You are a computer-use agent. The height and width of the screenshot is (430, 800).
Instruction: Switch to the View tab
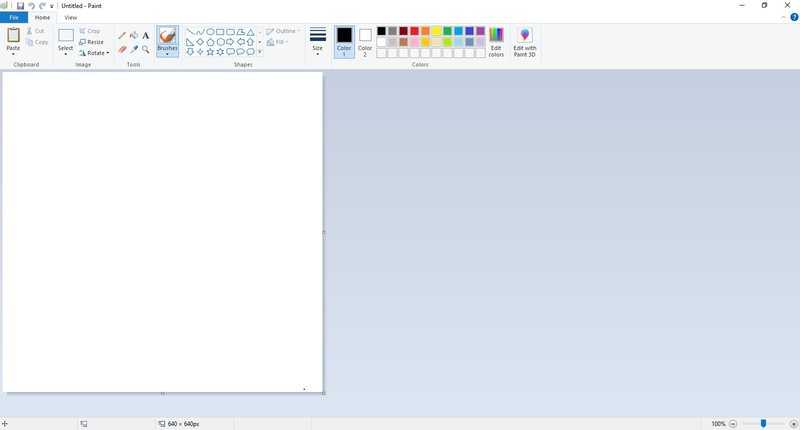70,17
